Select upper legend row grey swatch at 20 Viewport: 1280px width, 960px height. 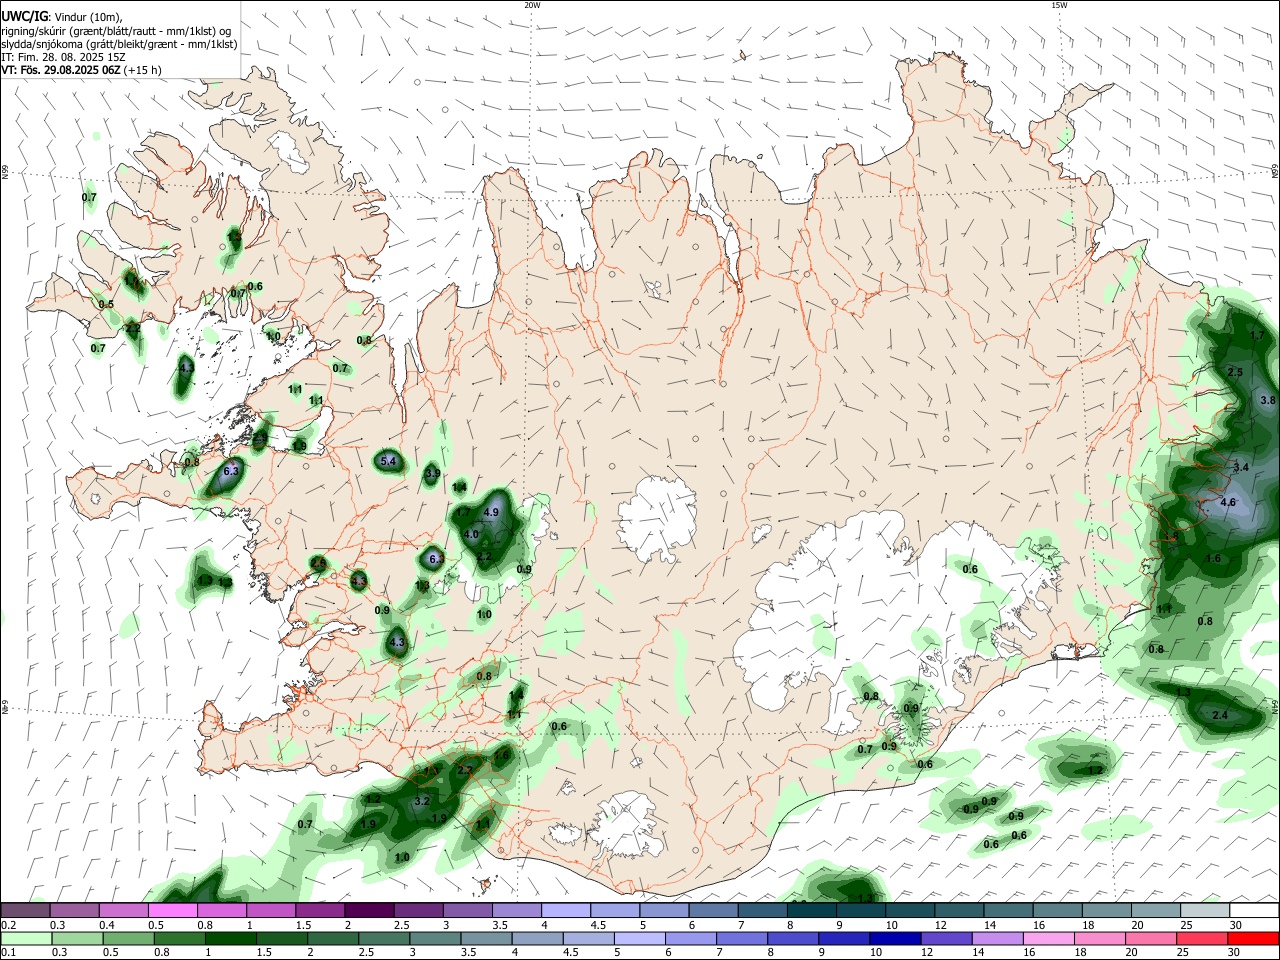tap(1156, 910)
